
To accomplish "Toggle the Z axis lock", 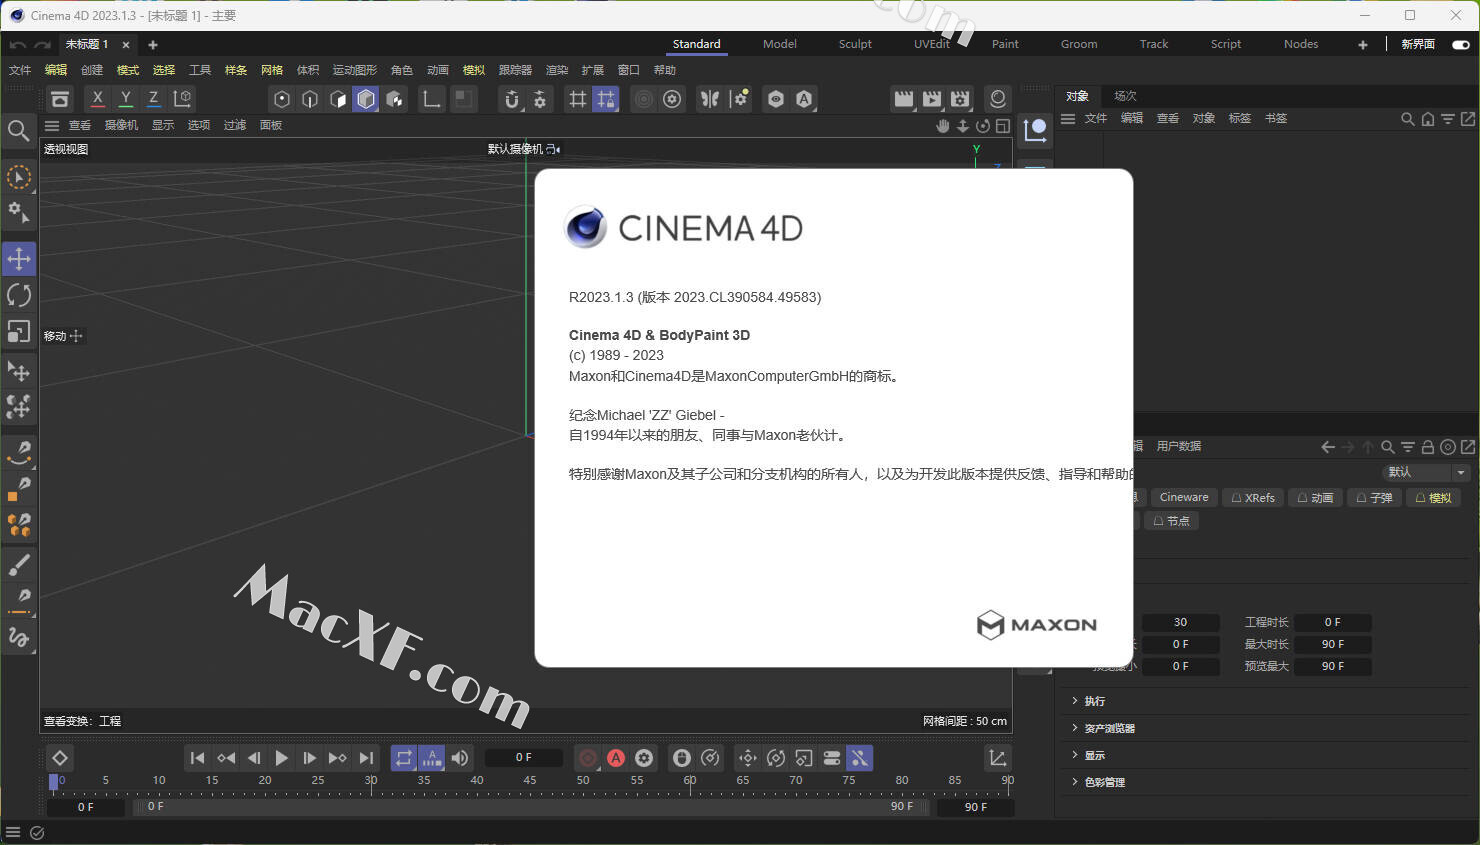I will coord(153,98).
